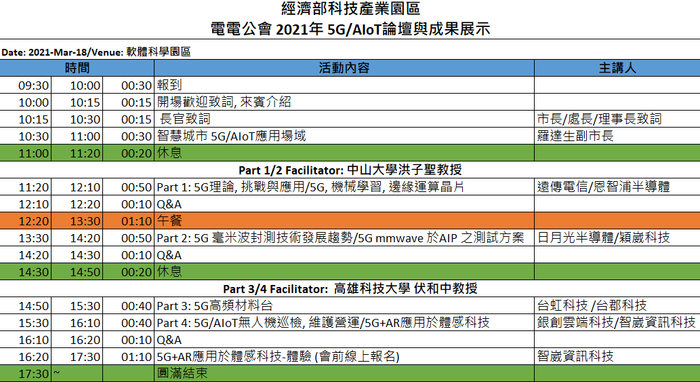Click the Part 1/2 Facilitator heading row

click(350, 170)
